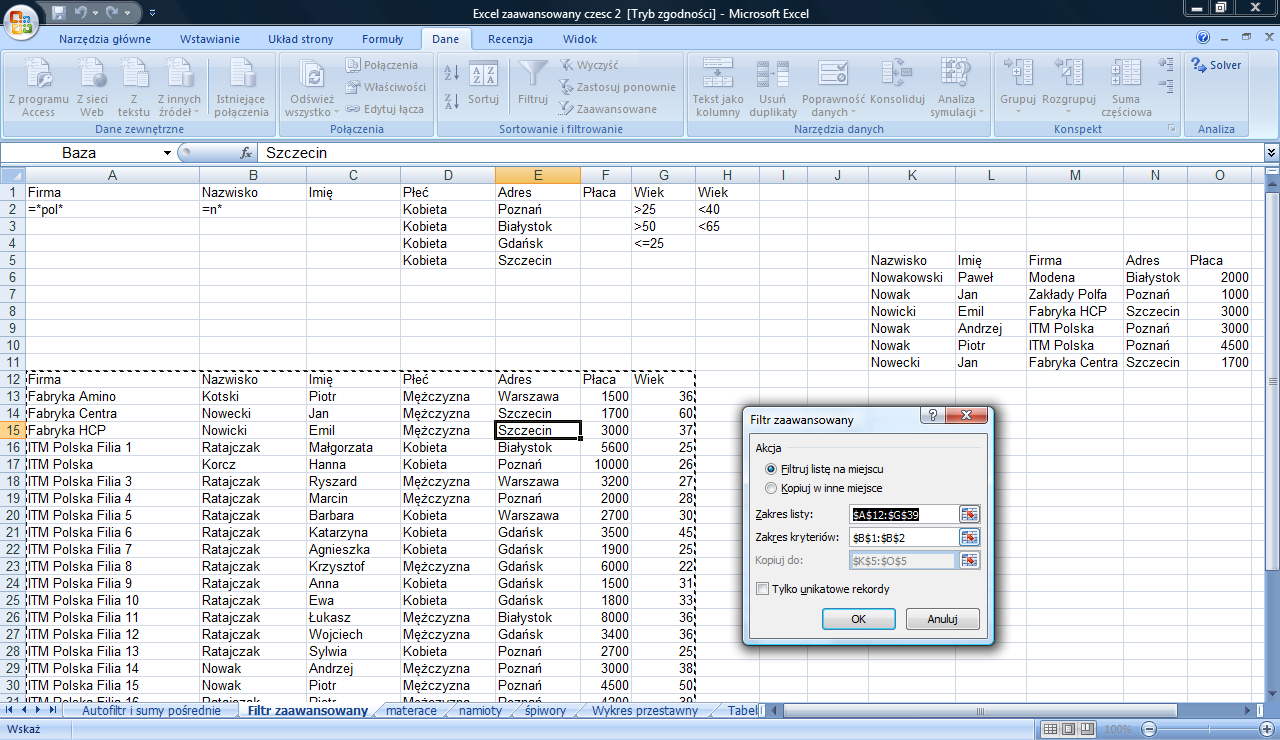This screenshot has height=740, width=1280.
Task: Click the Office button logo
Action: point(21,20)
